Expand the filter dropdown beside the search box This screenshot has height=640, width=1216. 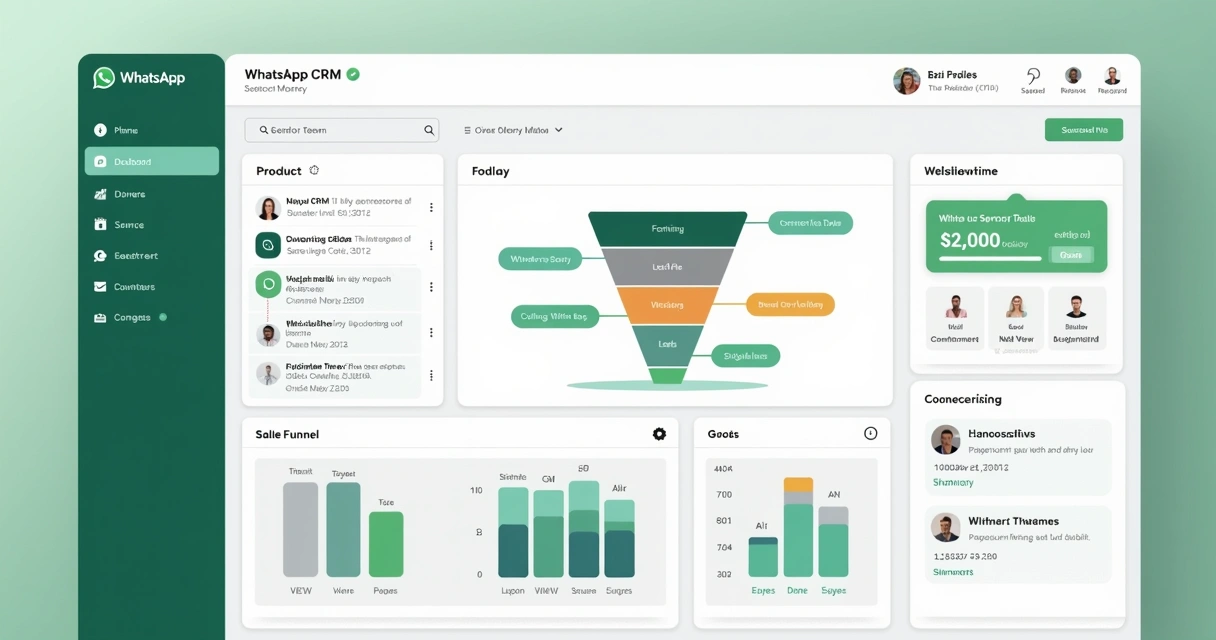(513, 130)
